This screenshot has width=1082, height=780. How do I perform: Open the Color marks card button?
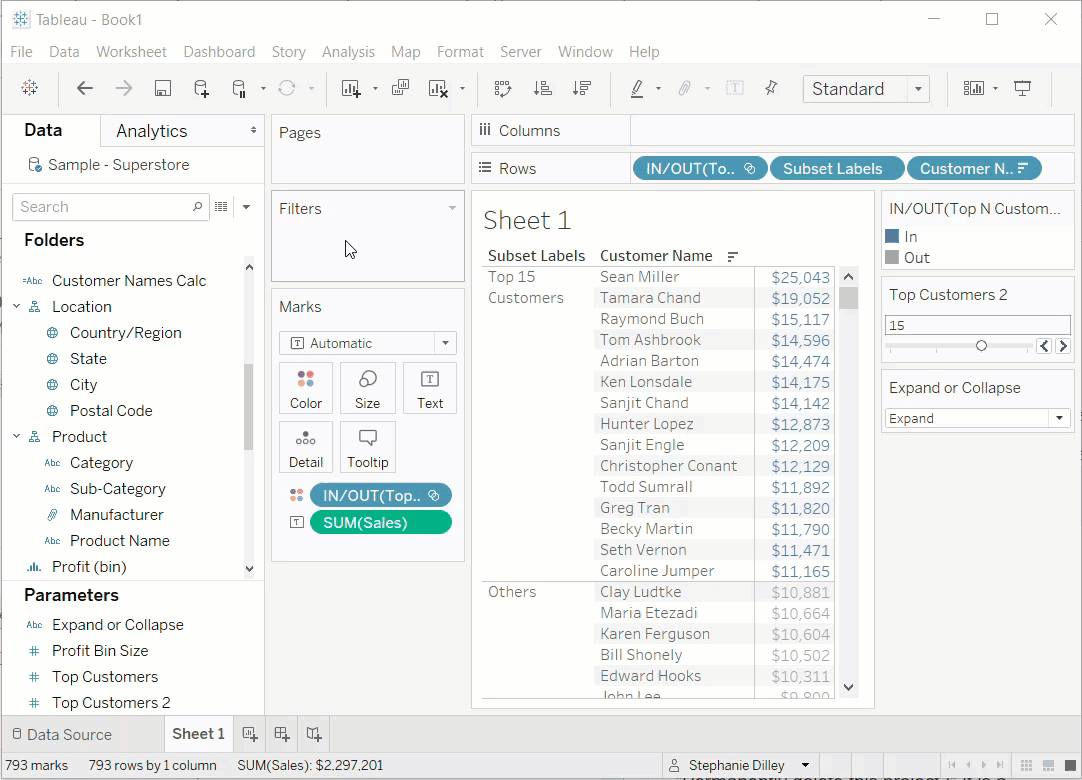tap(306, 388)
